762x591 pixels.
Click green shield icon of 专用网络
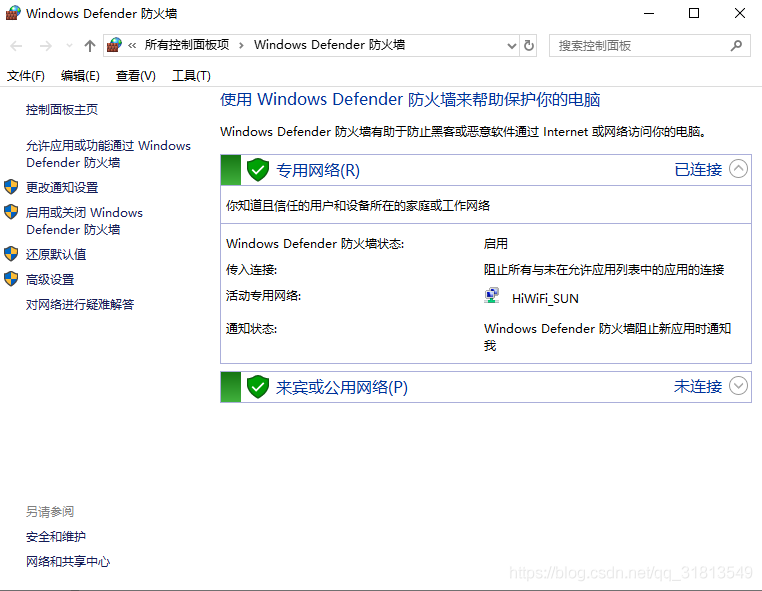point(258,170)
